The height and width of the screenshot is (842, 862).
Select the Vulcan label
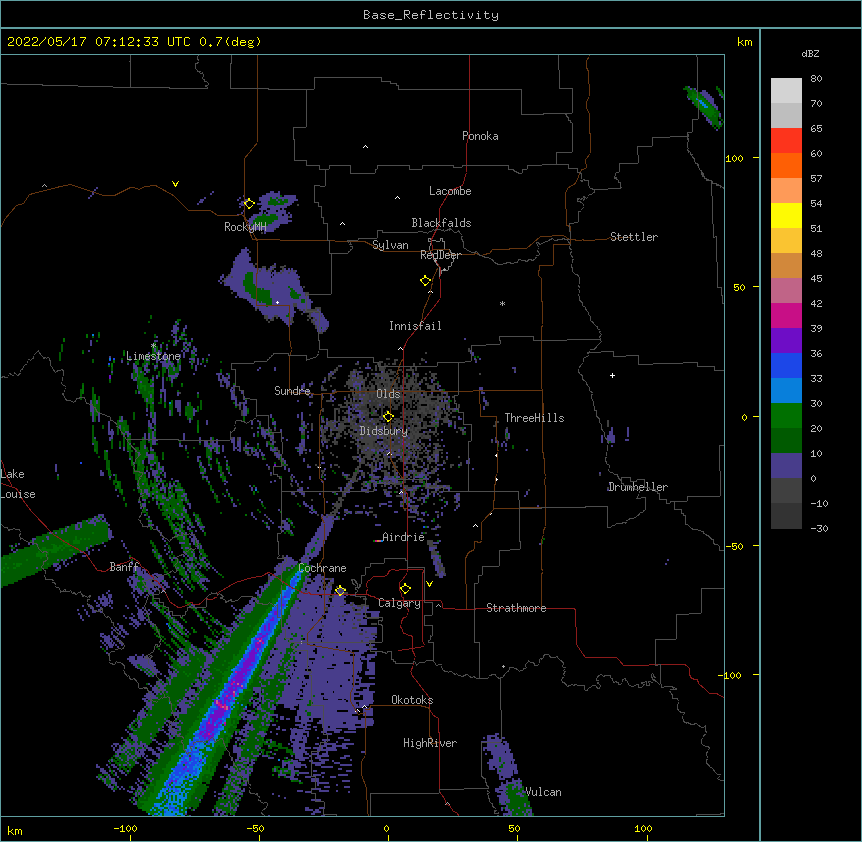543,792
